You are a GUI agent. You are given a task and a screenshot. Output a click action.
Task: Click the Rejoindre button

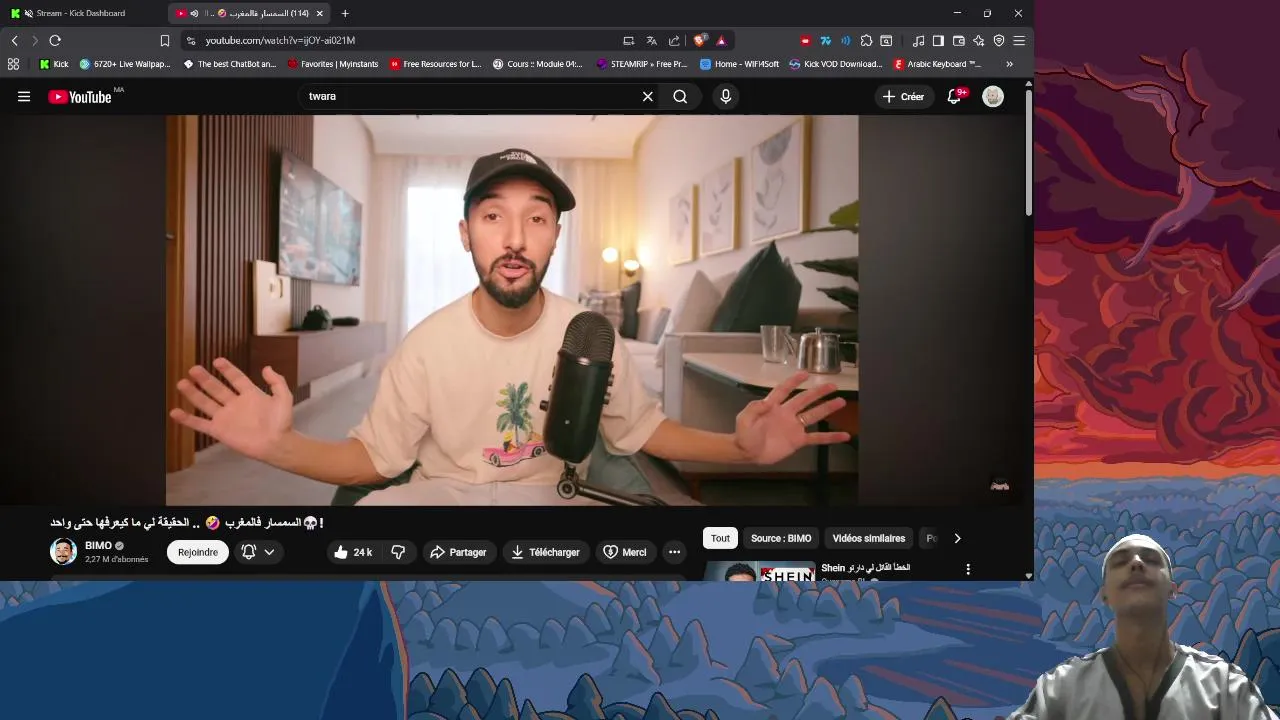(198, 552)
